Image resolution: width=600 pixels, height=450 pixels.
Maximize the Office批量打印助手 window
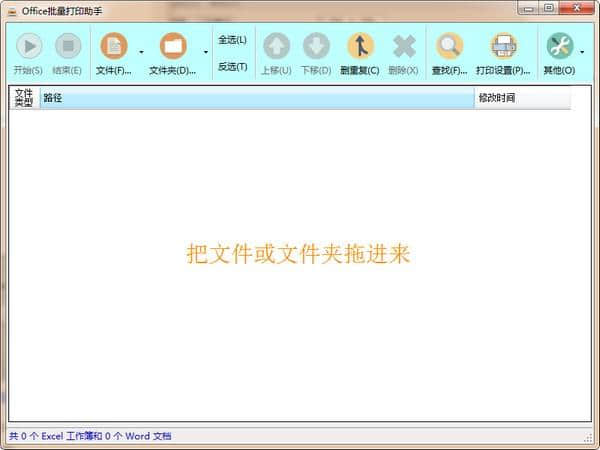pyautogui.click(x=549, y=8)
